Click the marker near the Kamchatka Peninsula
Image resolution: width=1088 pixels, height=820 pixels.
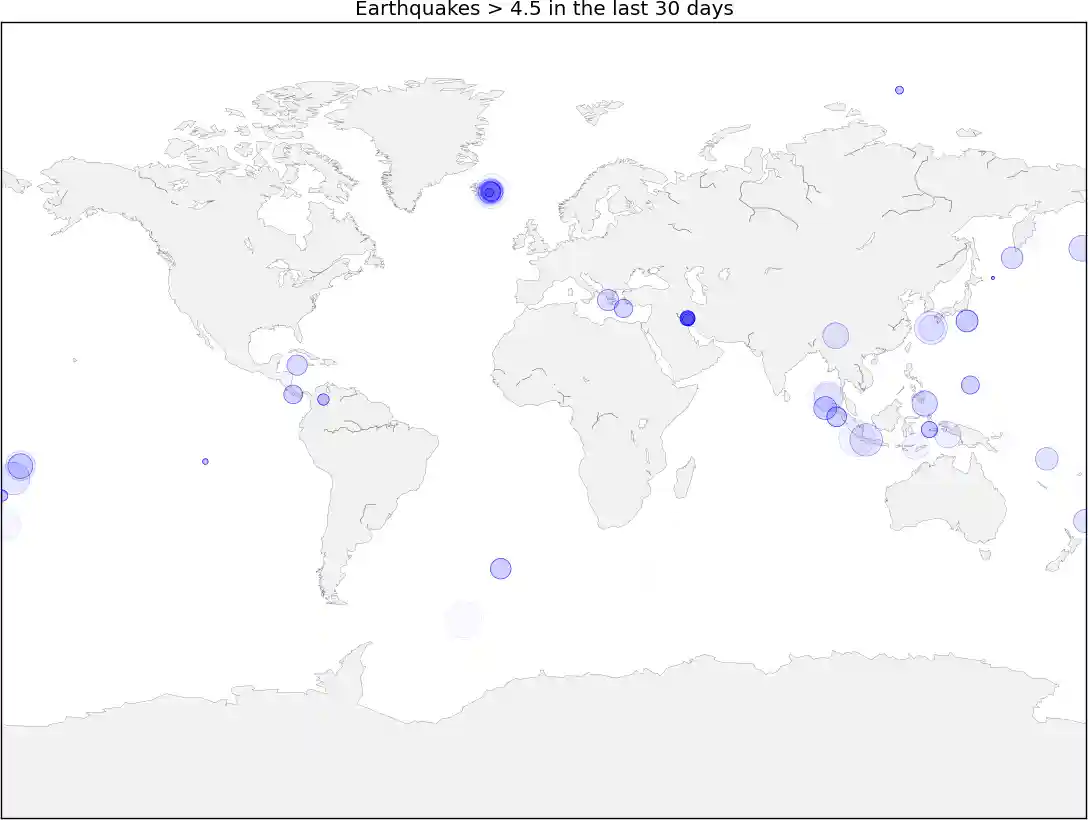point(1010,258)
